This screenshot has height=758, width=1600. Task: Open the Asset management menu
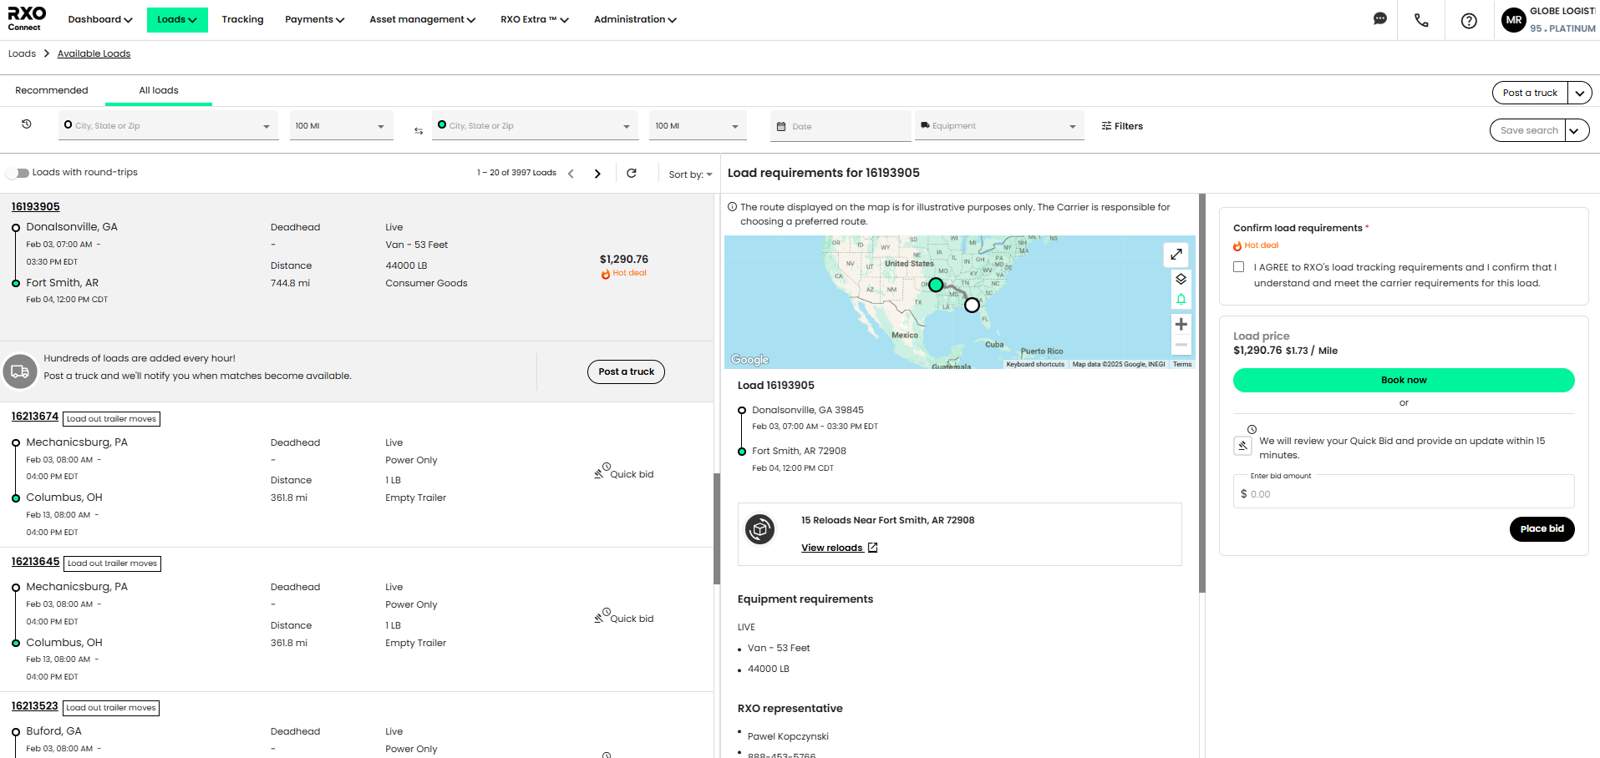422,19
